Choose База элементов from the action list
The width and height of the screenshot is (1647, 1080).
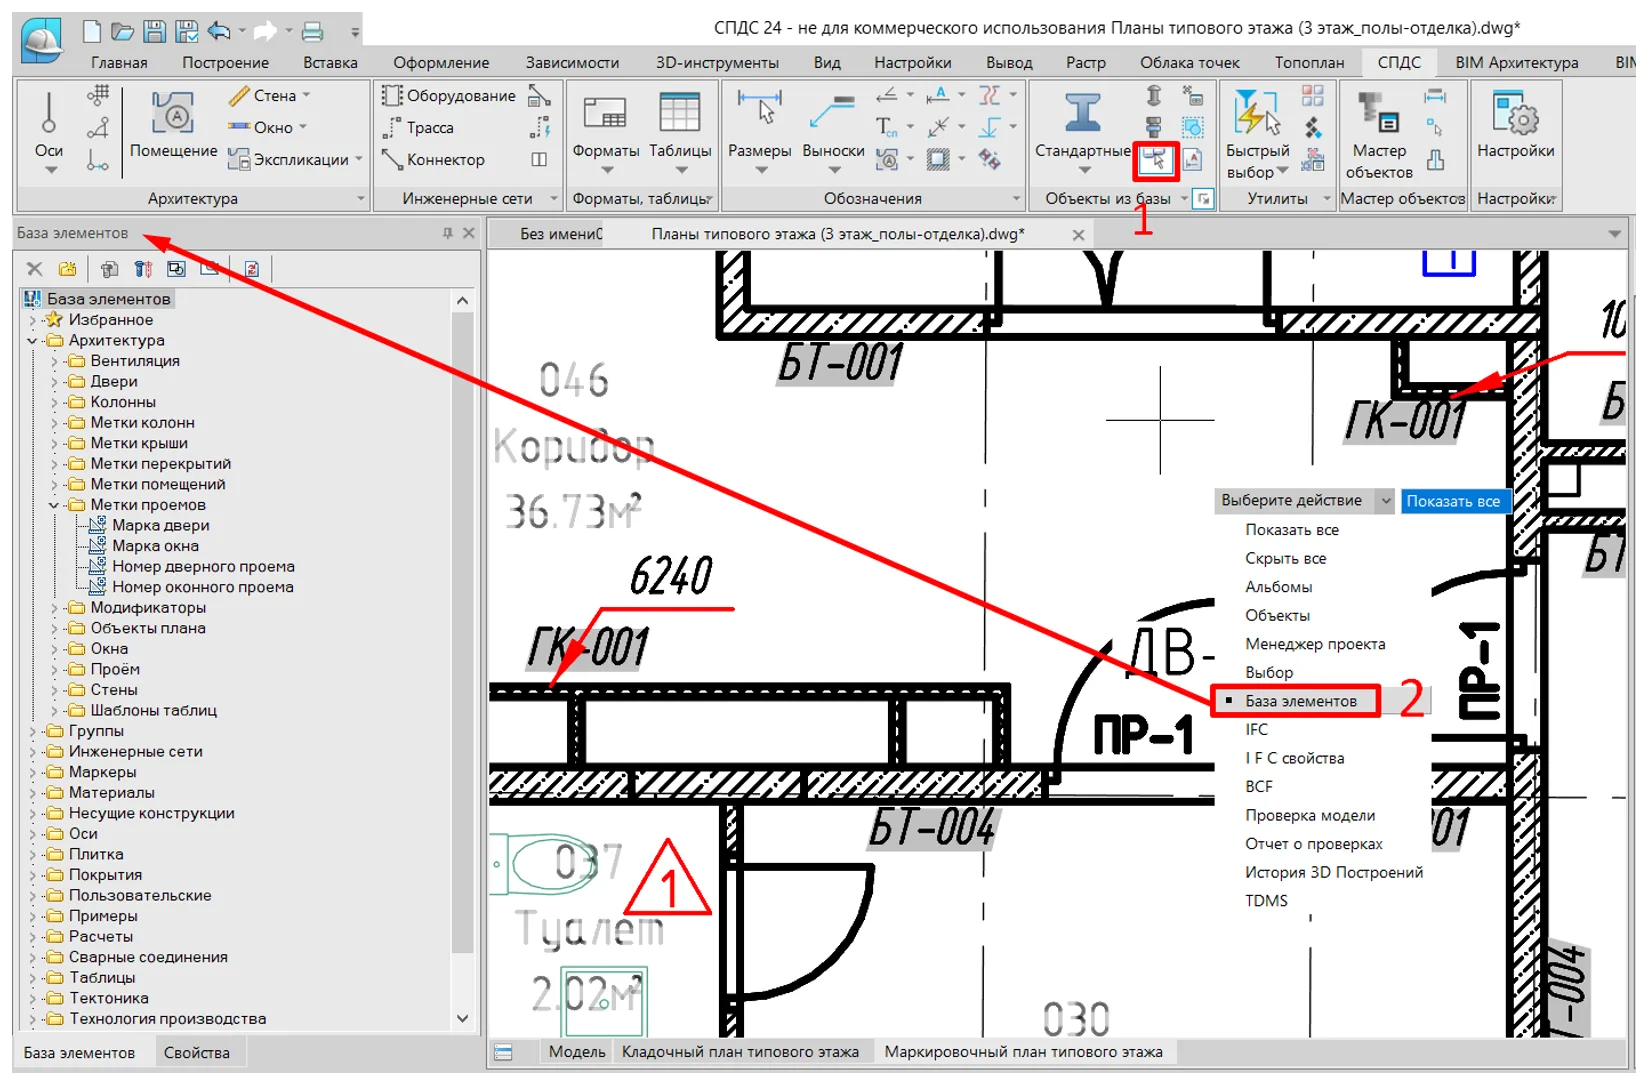(1300, 701)
